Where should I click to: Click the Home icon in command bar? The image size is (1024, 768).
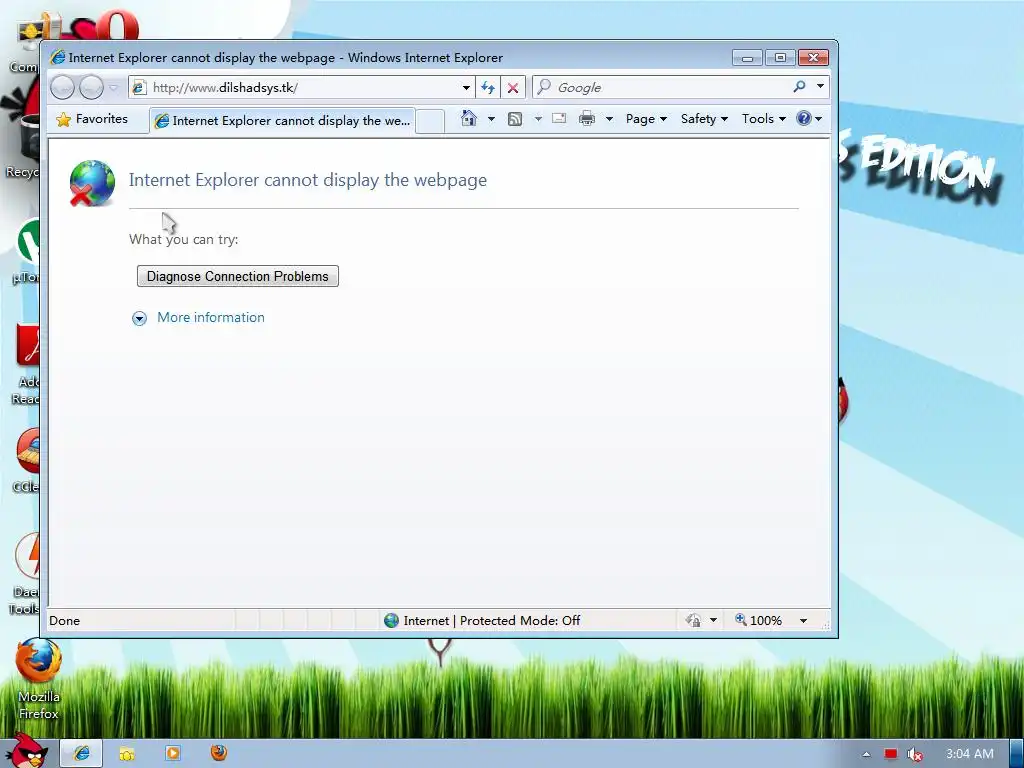[469, 118]
